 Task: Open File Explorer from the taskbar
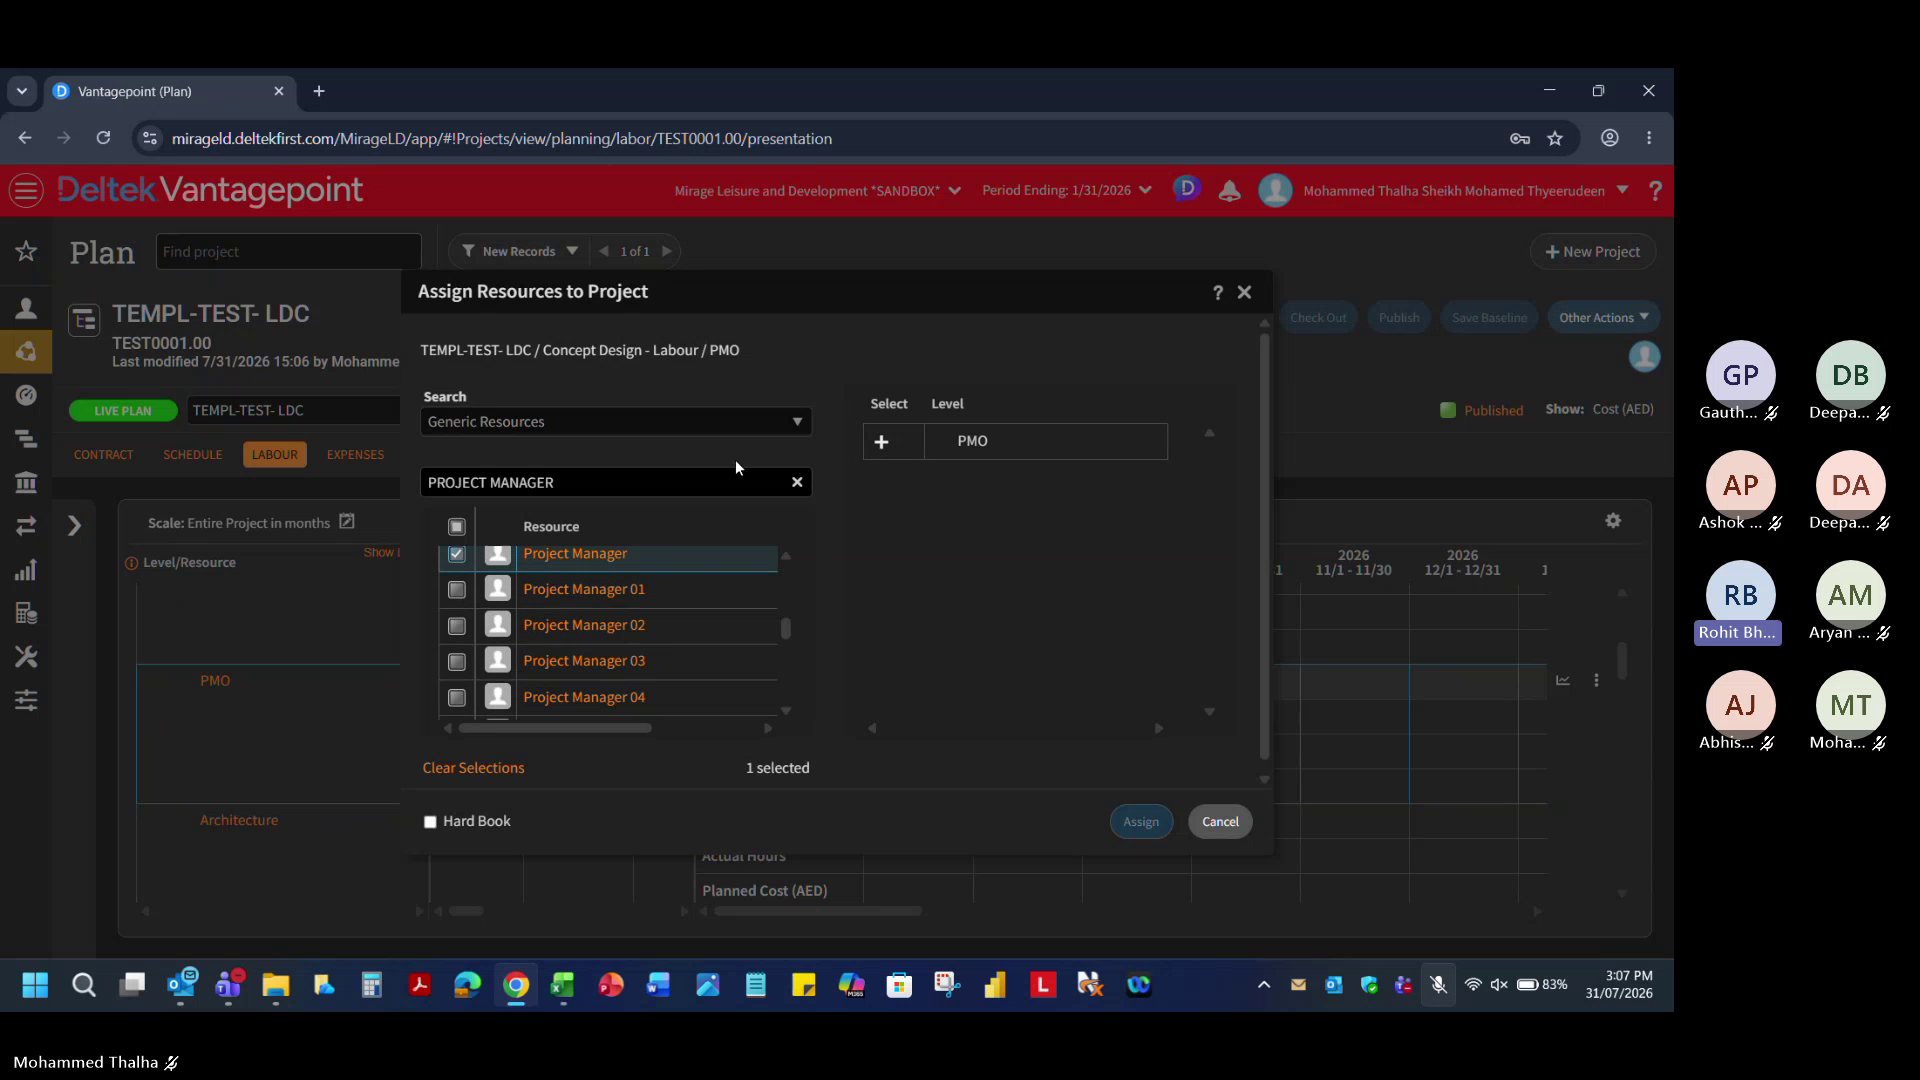click(275, 985)
